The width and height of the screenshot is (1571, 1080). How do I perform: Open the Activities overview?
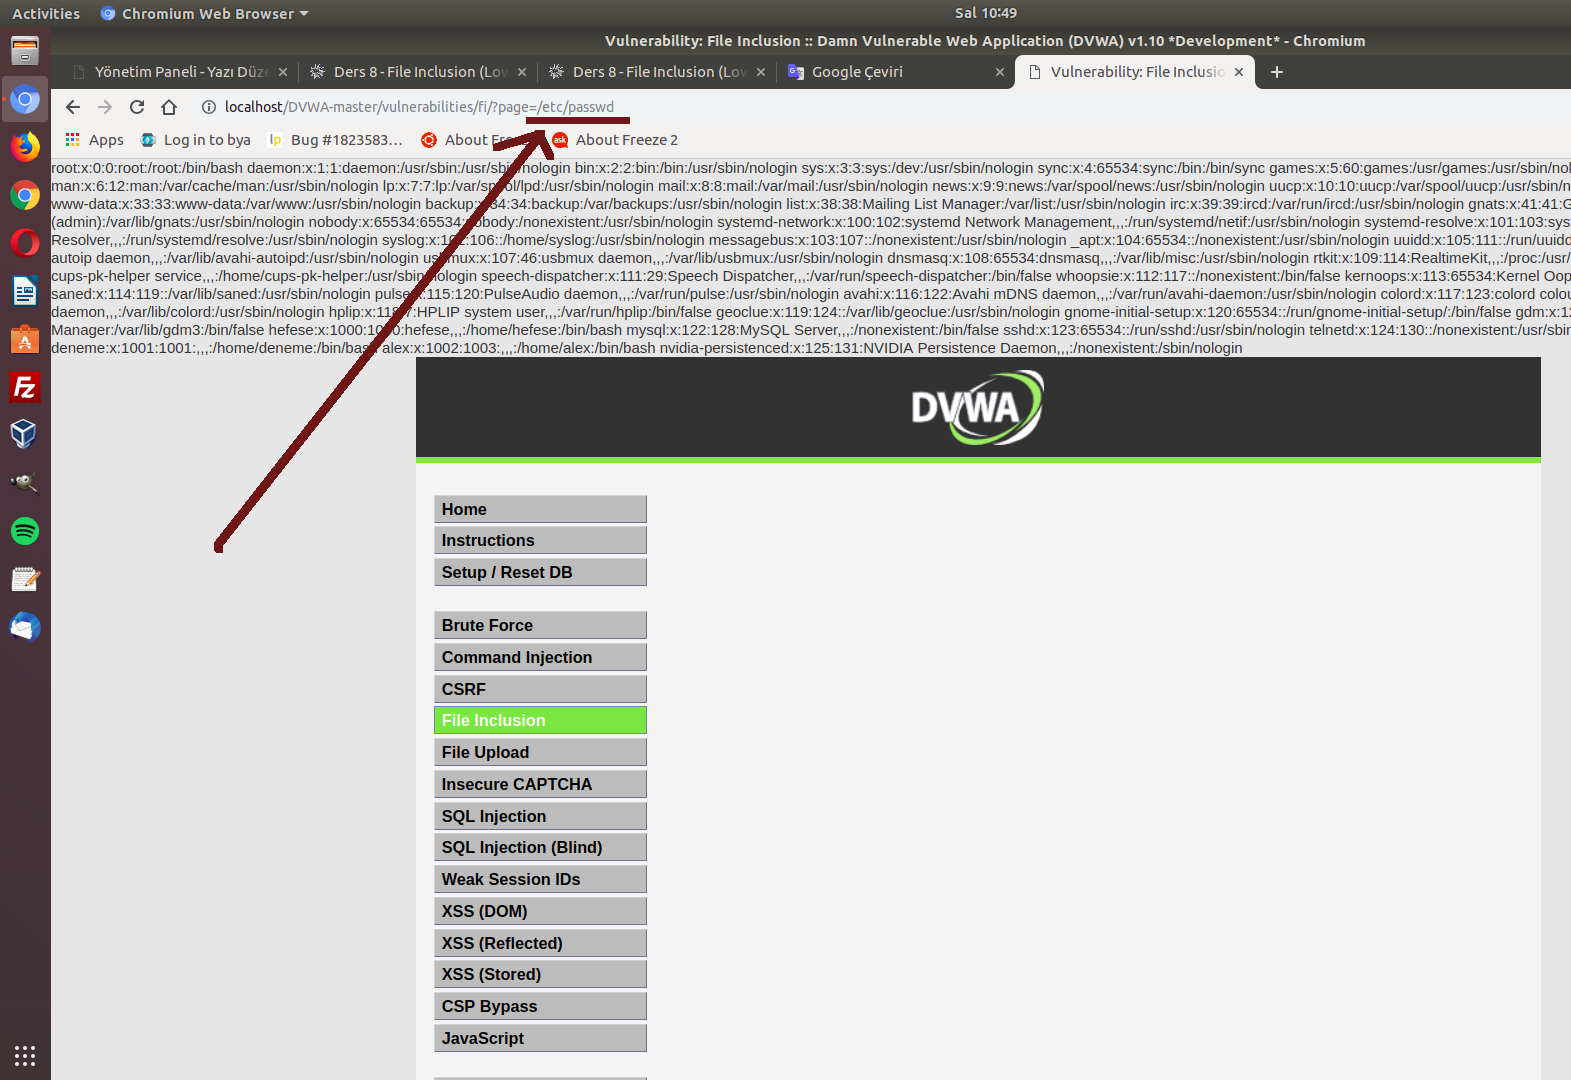(46, 13)
